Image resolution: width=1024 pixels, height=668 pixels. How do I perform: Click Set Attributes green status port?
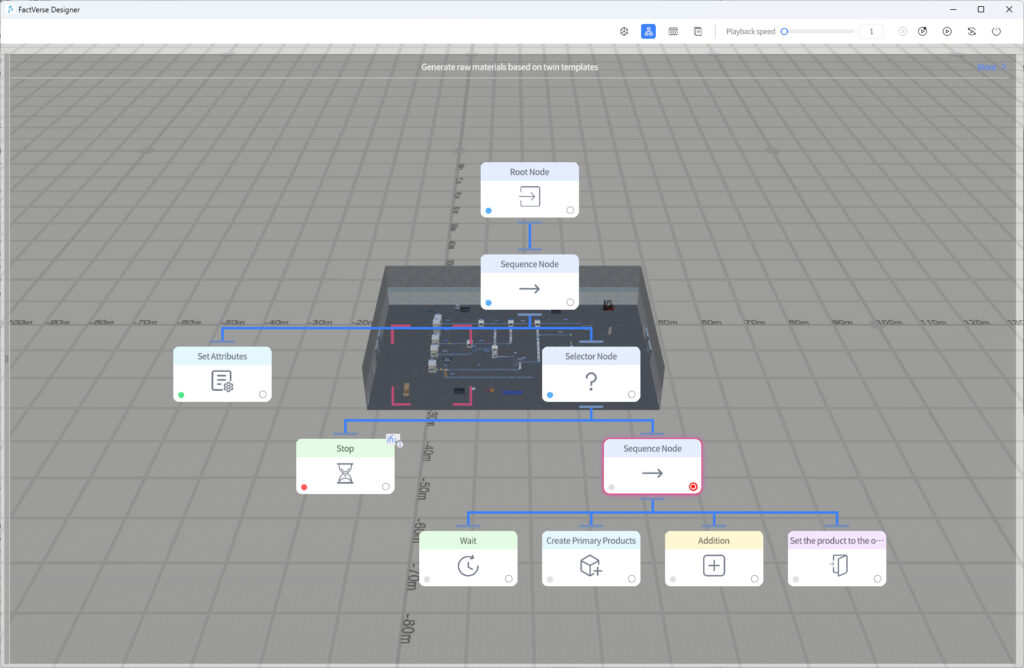tap(181, 395)
